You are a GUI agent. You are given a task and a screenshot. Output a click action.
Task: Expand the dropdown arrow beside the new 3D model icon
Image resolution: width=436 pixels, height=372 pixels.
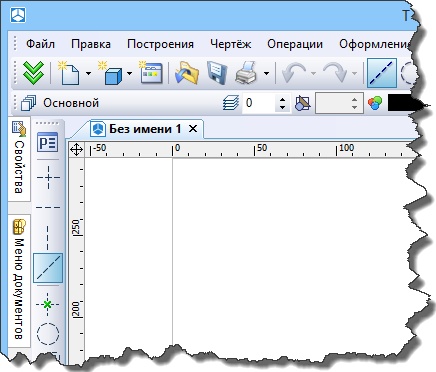[129, 73]
